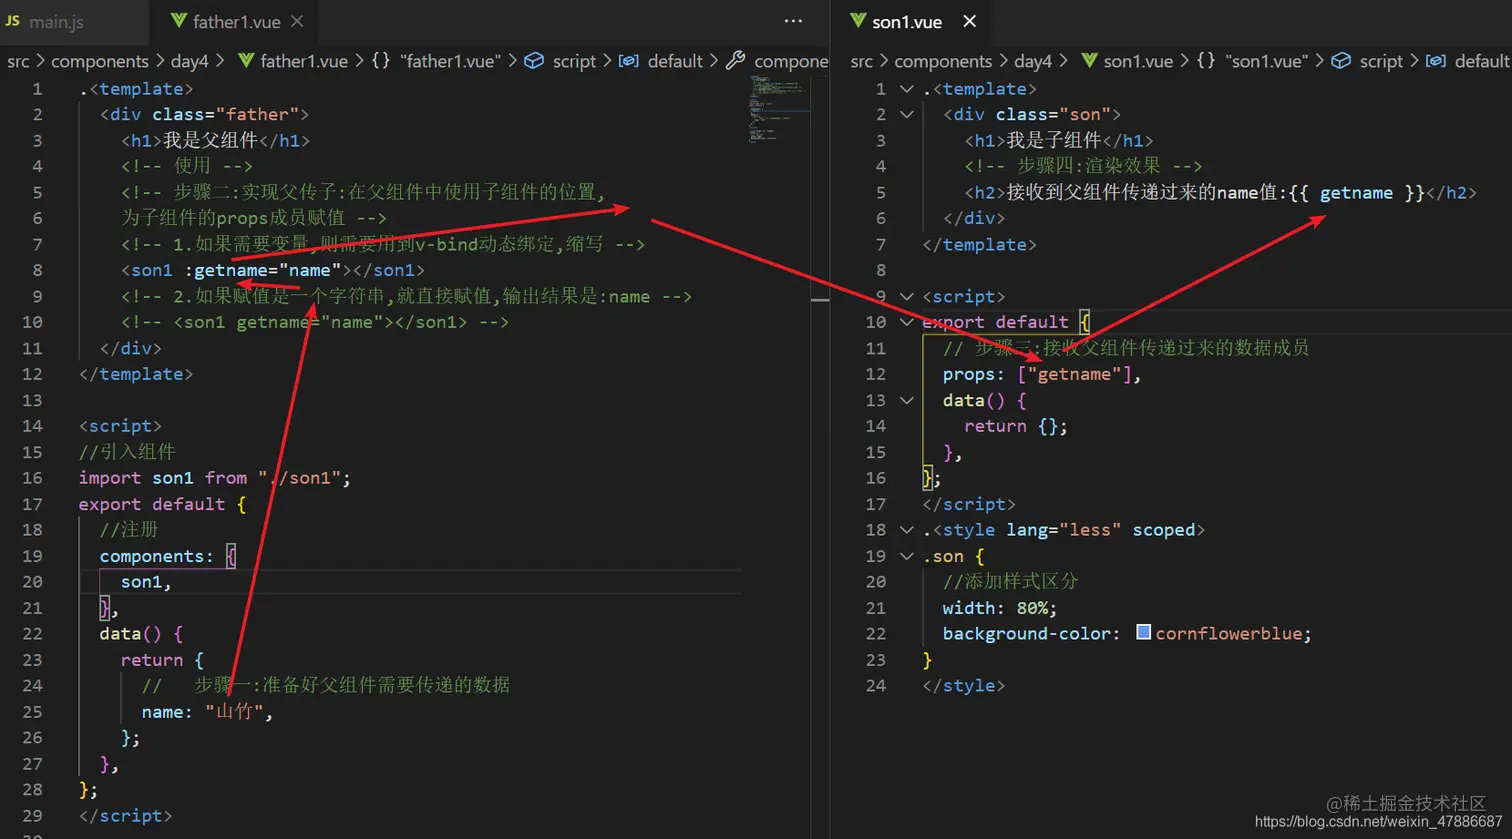Viewport: 1512px width, 839px height.
Task: Click '{{ getname }}' interpolation in son1.vue
Action: click(1356, 192)
